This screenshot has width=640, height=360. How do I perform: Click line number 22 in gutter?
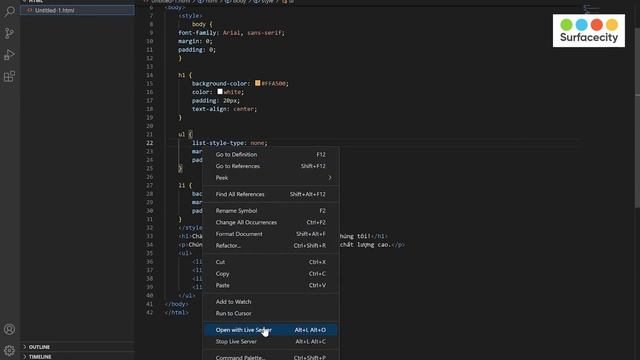click(x=150, y=143)
